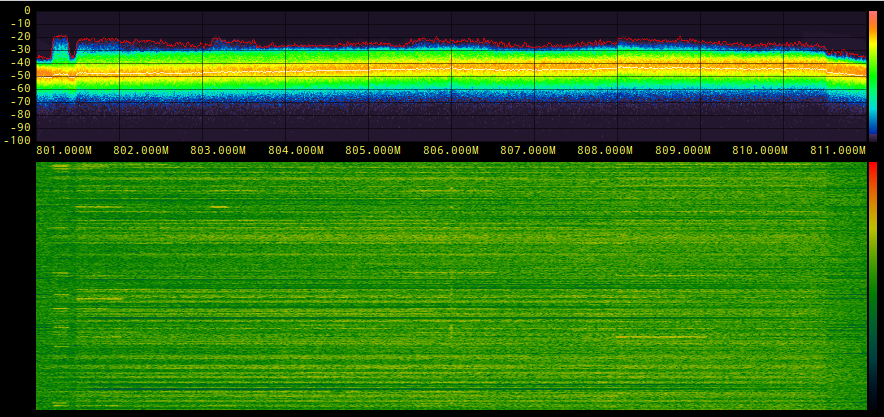The height and width of the screenshot is (417, 884).
Task: Click the waterfall color scale bar
Action: [x=873, y=286]
